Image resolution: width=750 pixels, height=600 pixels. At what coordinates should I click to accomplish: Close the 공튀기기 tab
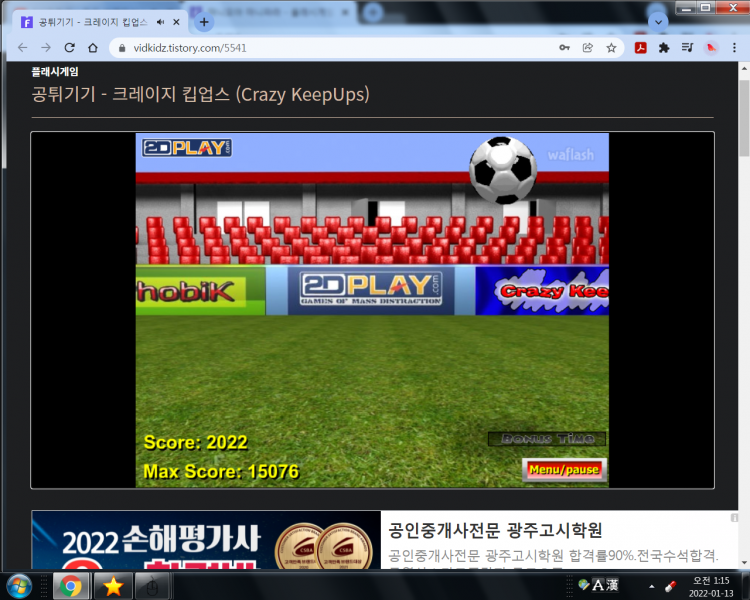click(176, 22)
